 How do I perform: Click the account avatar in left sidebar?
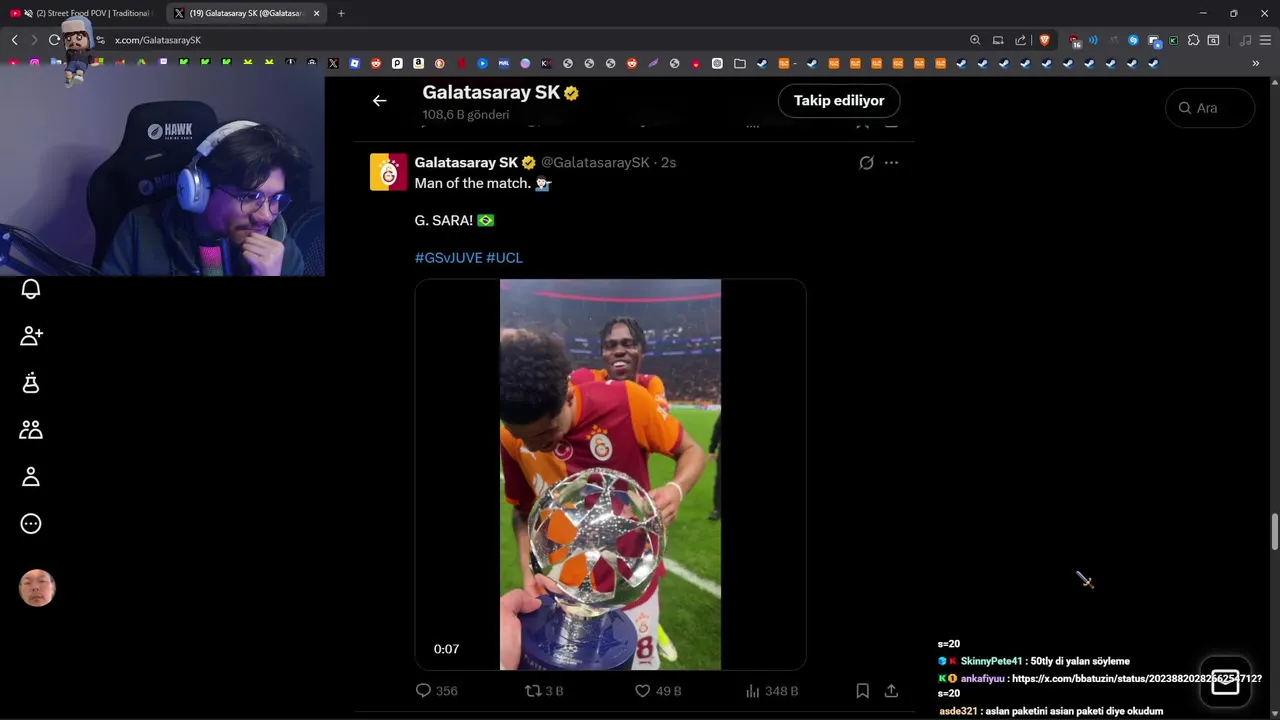[37, 588]
